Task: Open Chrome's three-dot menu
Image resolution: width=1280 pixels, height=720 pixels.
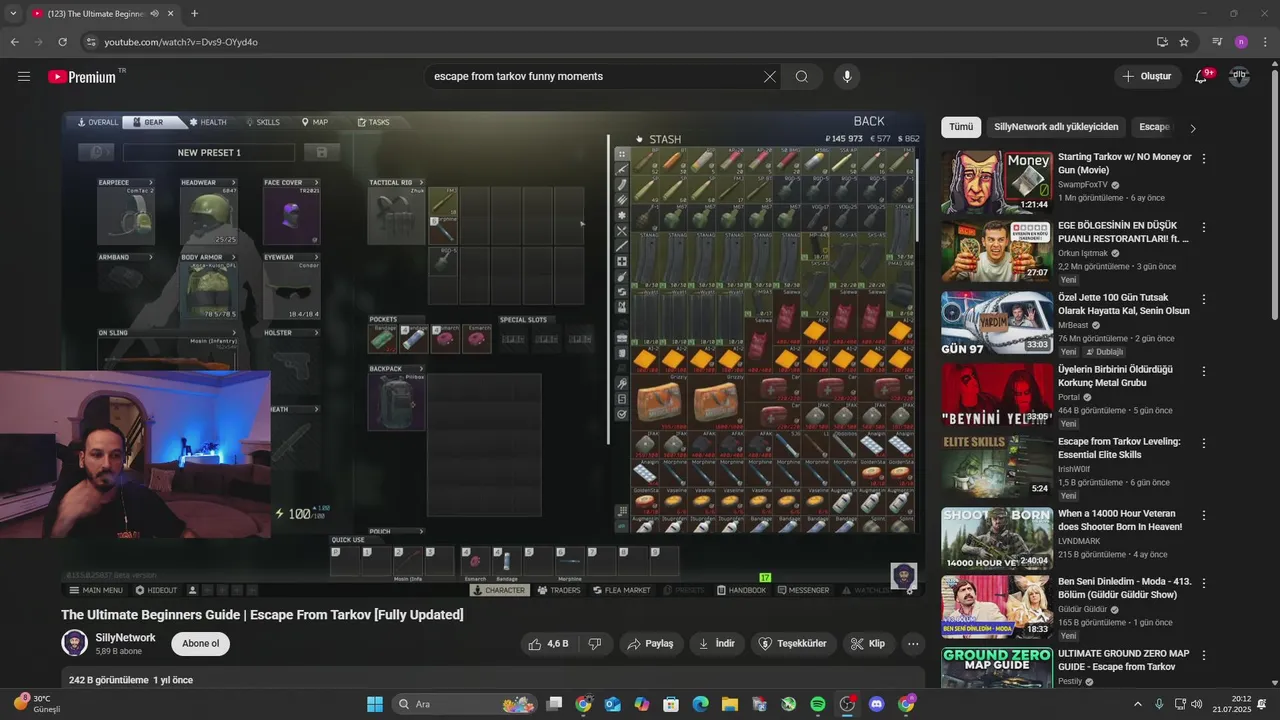Action: click(1264, 42)
